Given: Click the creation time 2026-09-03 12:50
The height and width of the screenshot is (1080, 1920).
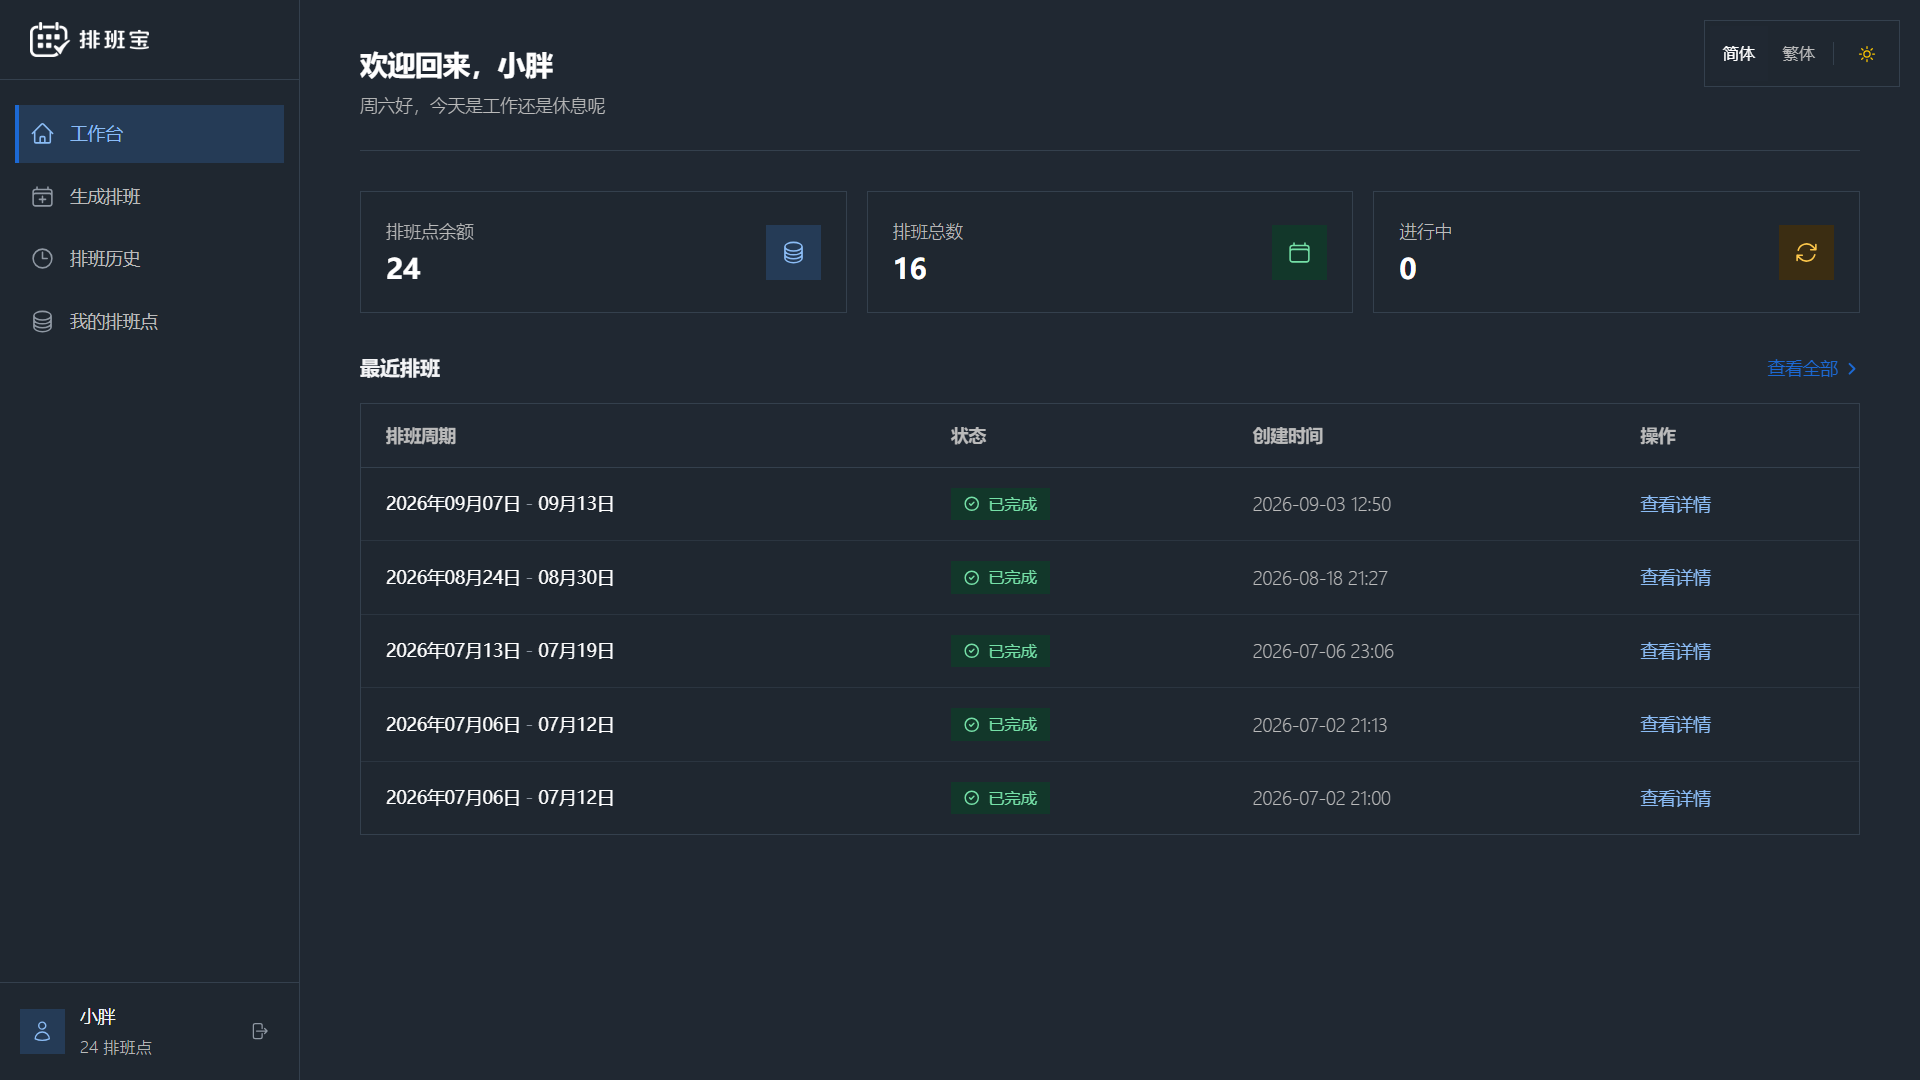Looking at the screenshot, I should pyautogui.click(x=1321, y=504).
